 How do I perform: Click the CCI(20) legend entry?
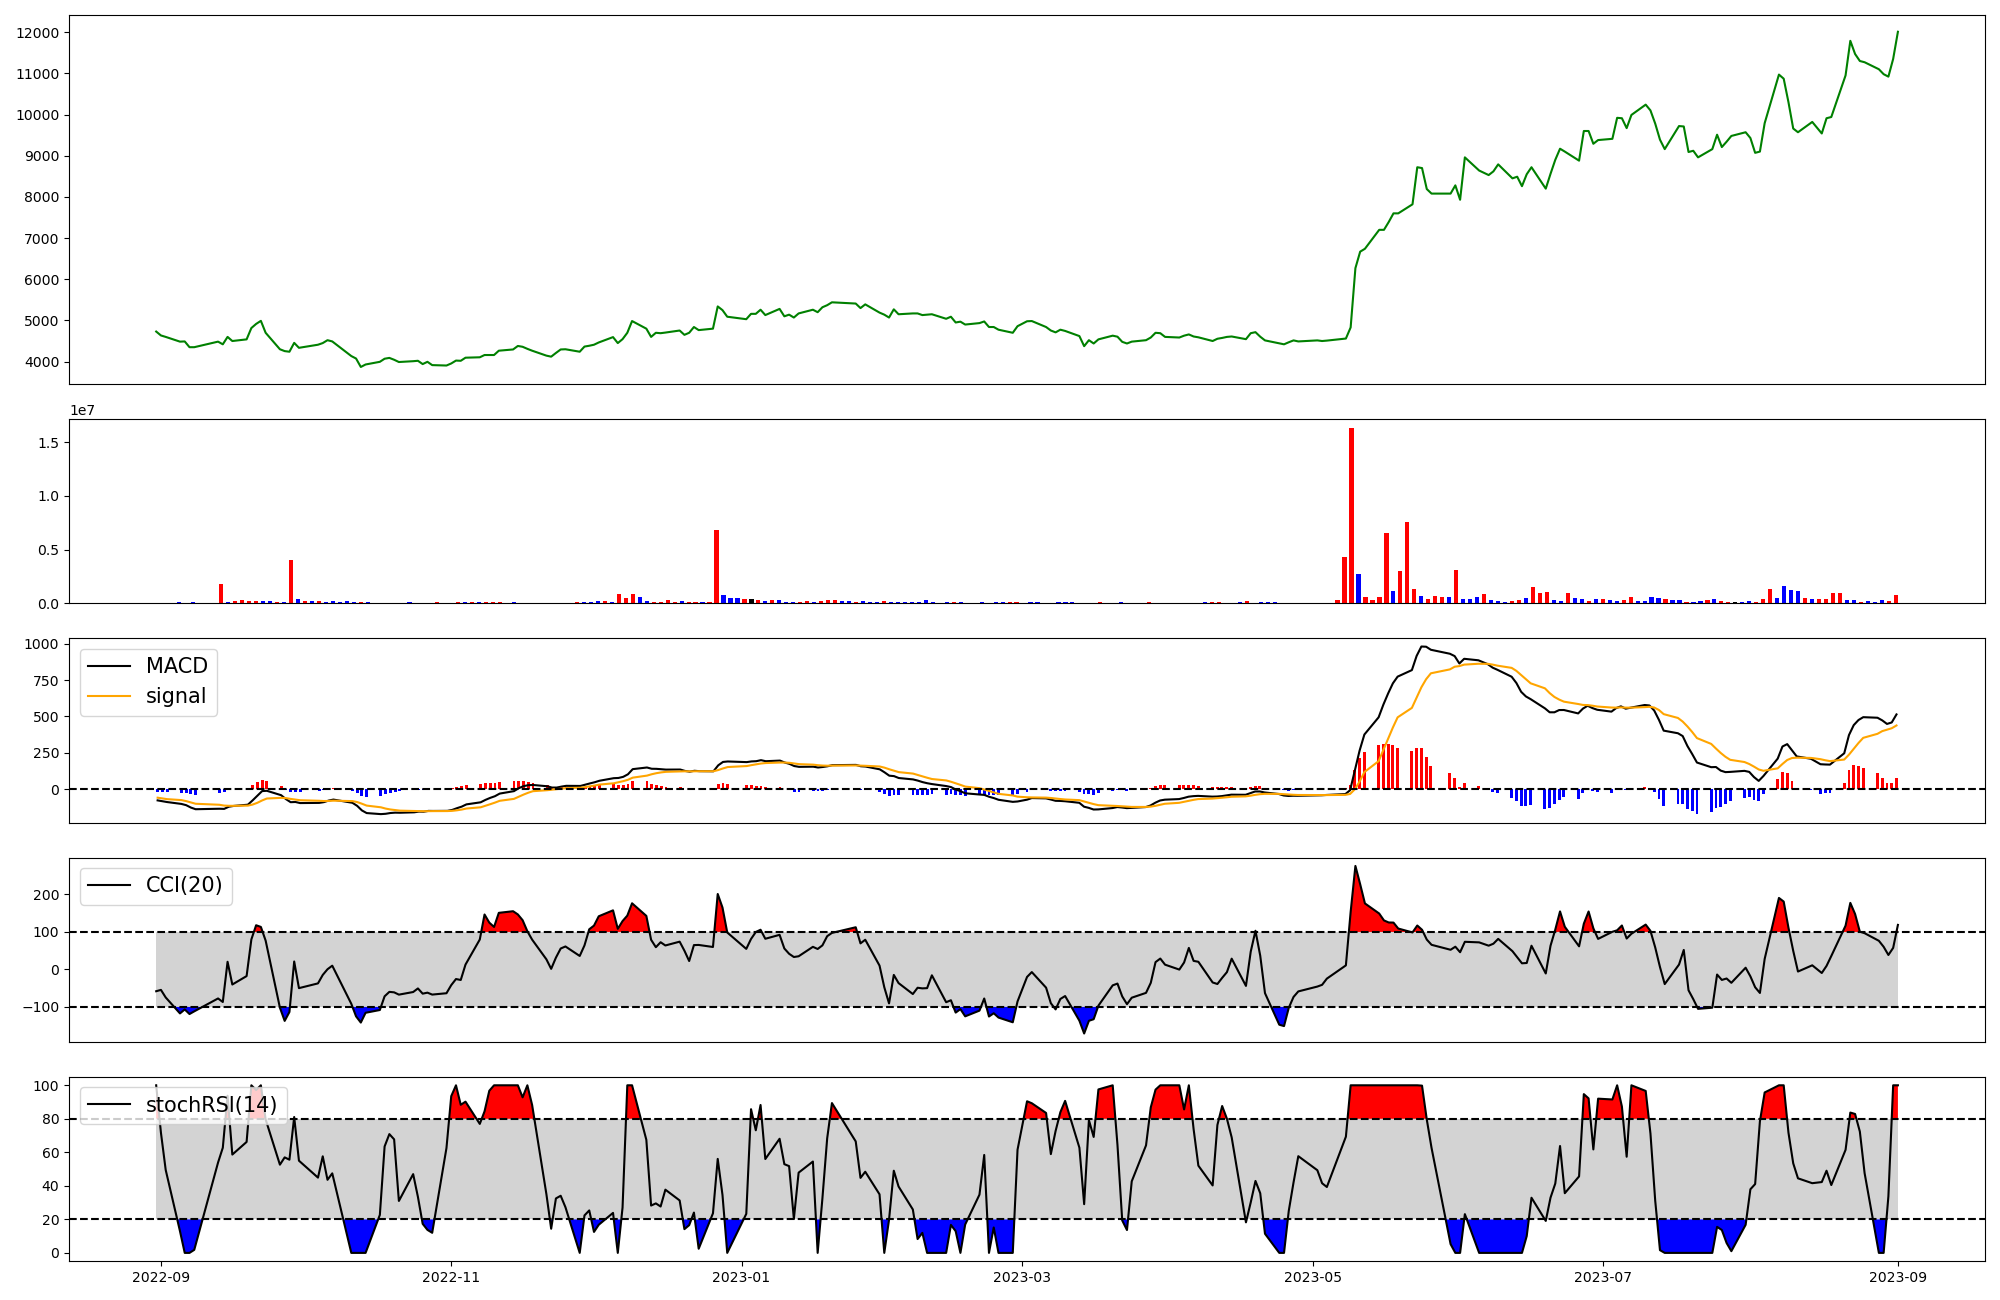(x=184, y=885)
